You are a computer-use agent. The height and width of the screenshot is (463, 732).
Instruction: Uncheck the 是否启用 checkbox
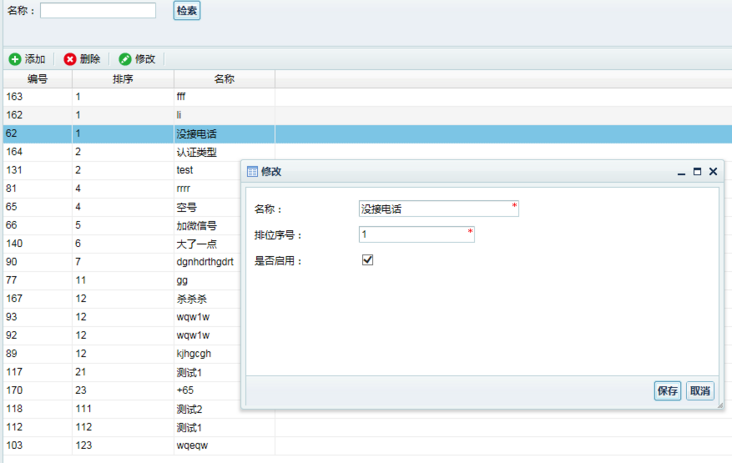click(367, 260)
